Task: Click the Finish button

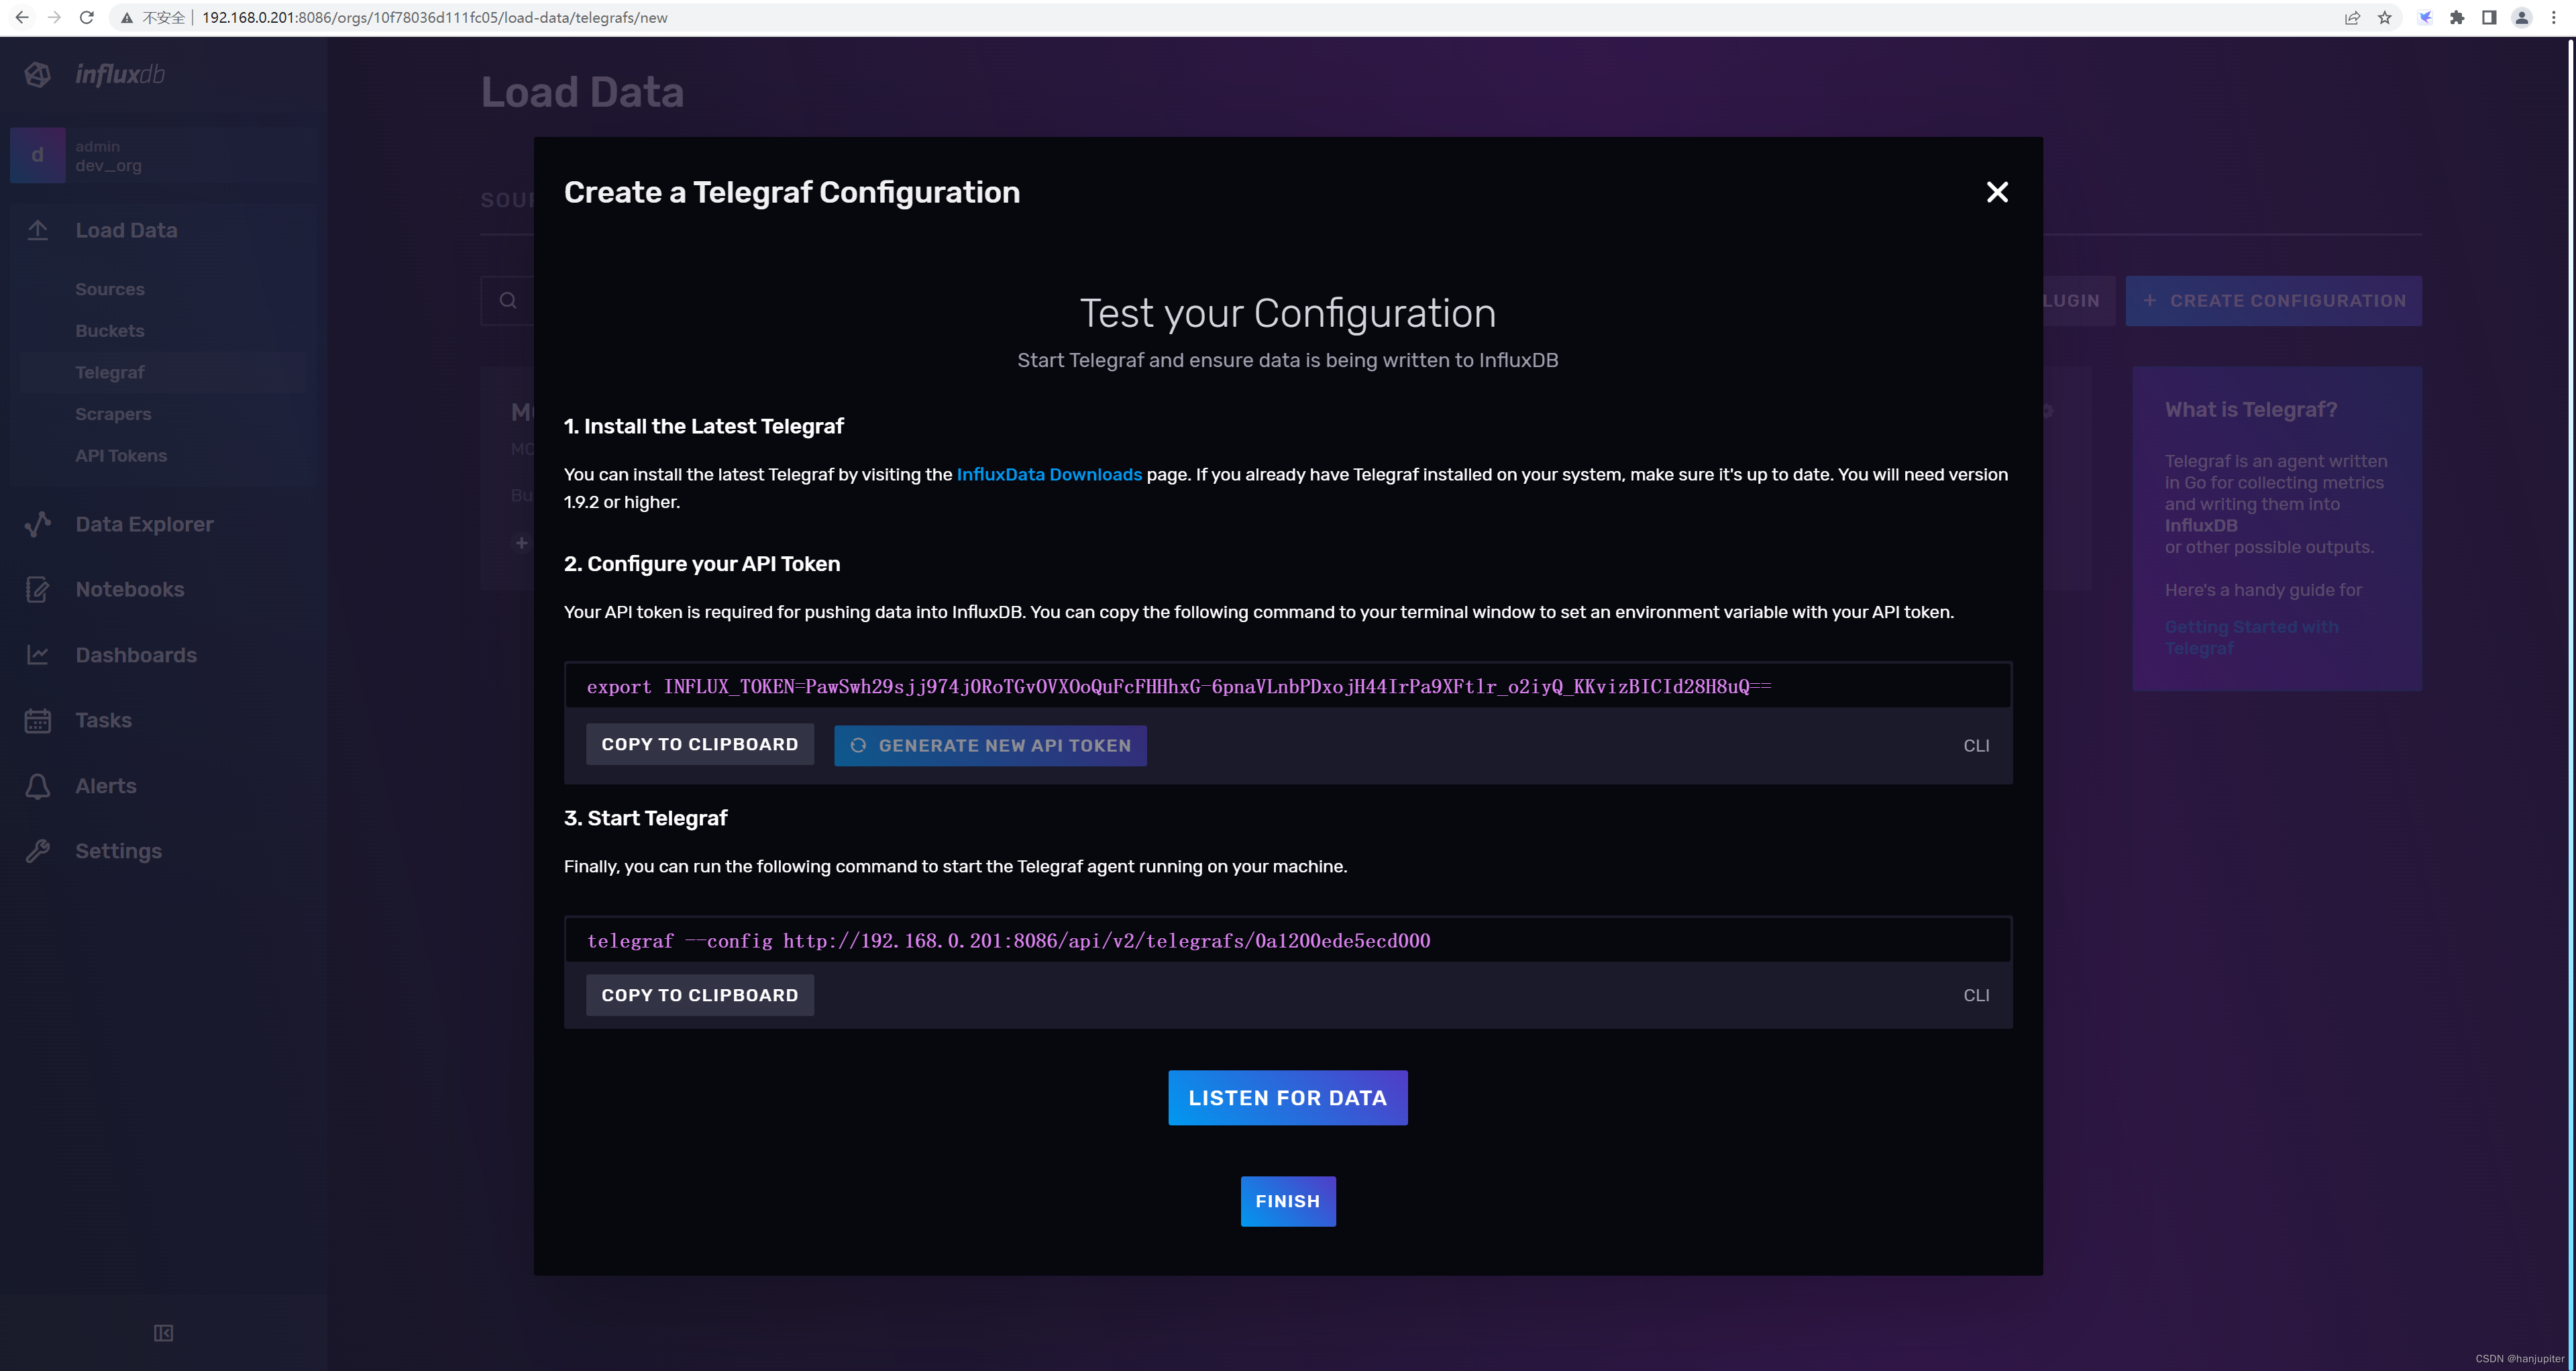Action: point(1288,1202)
